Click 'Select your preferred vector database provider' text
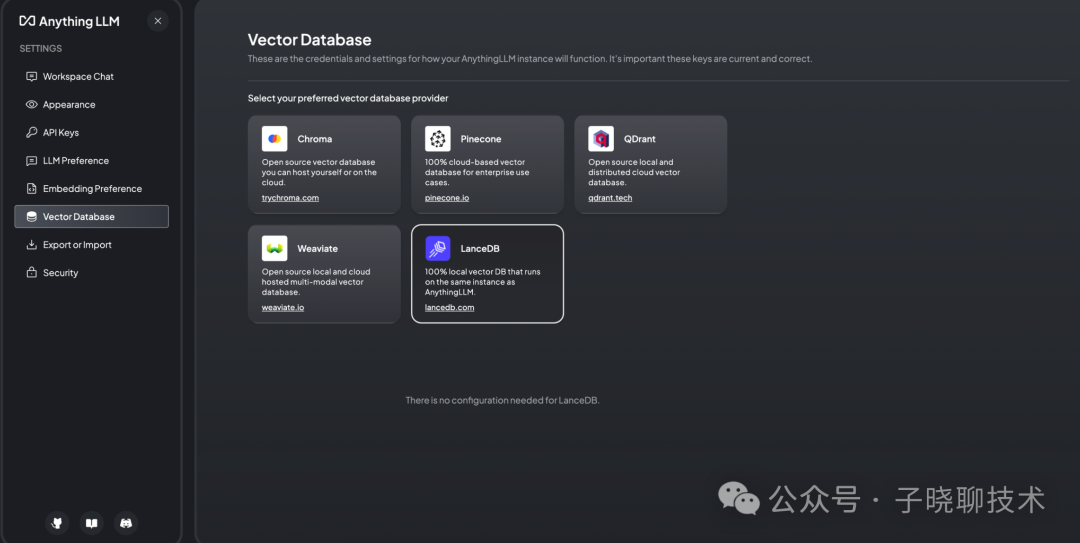Image resolution: width=1080 pixels, height=543 pixels. pos(348,98)
